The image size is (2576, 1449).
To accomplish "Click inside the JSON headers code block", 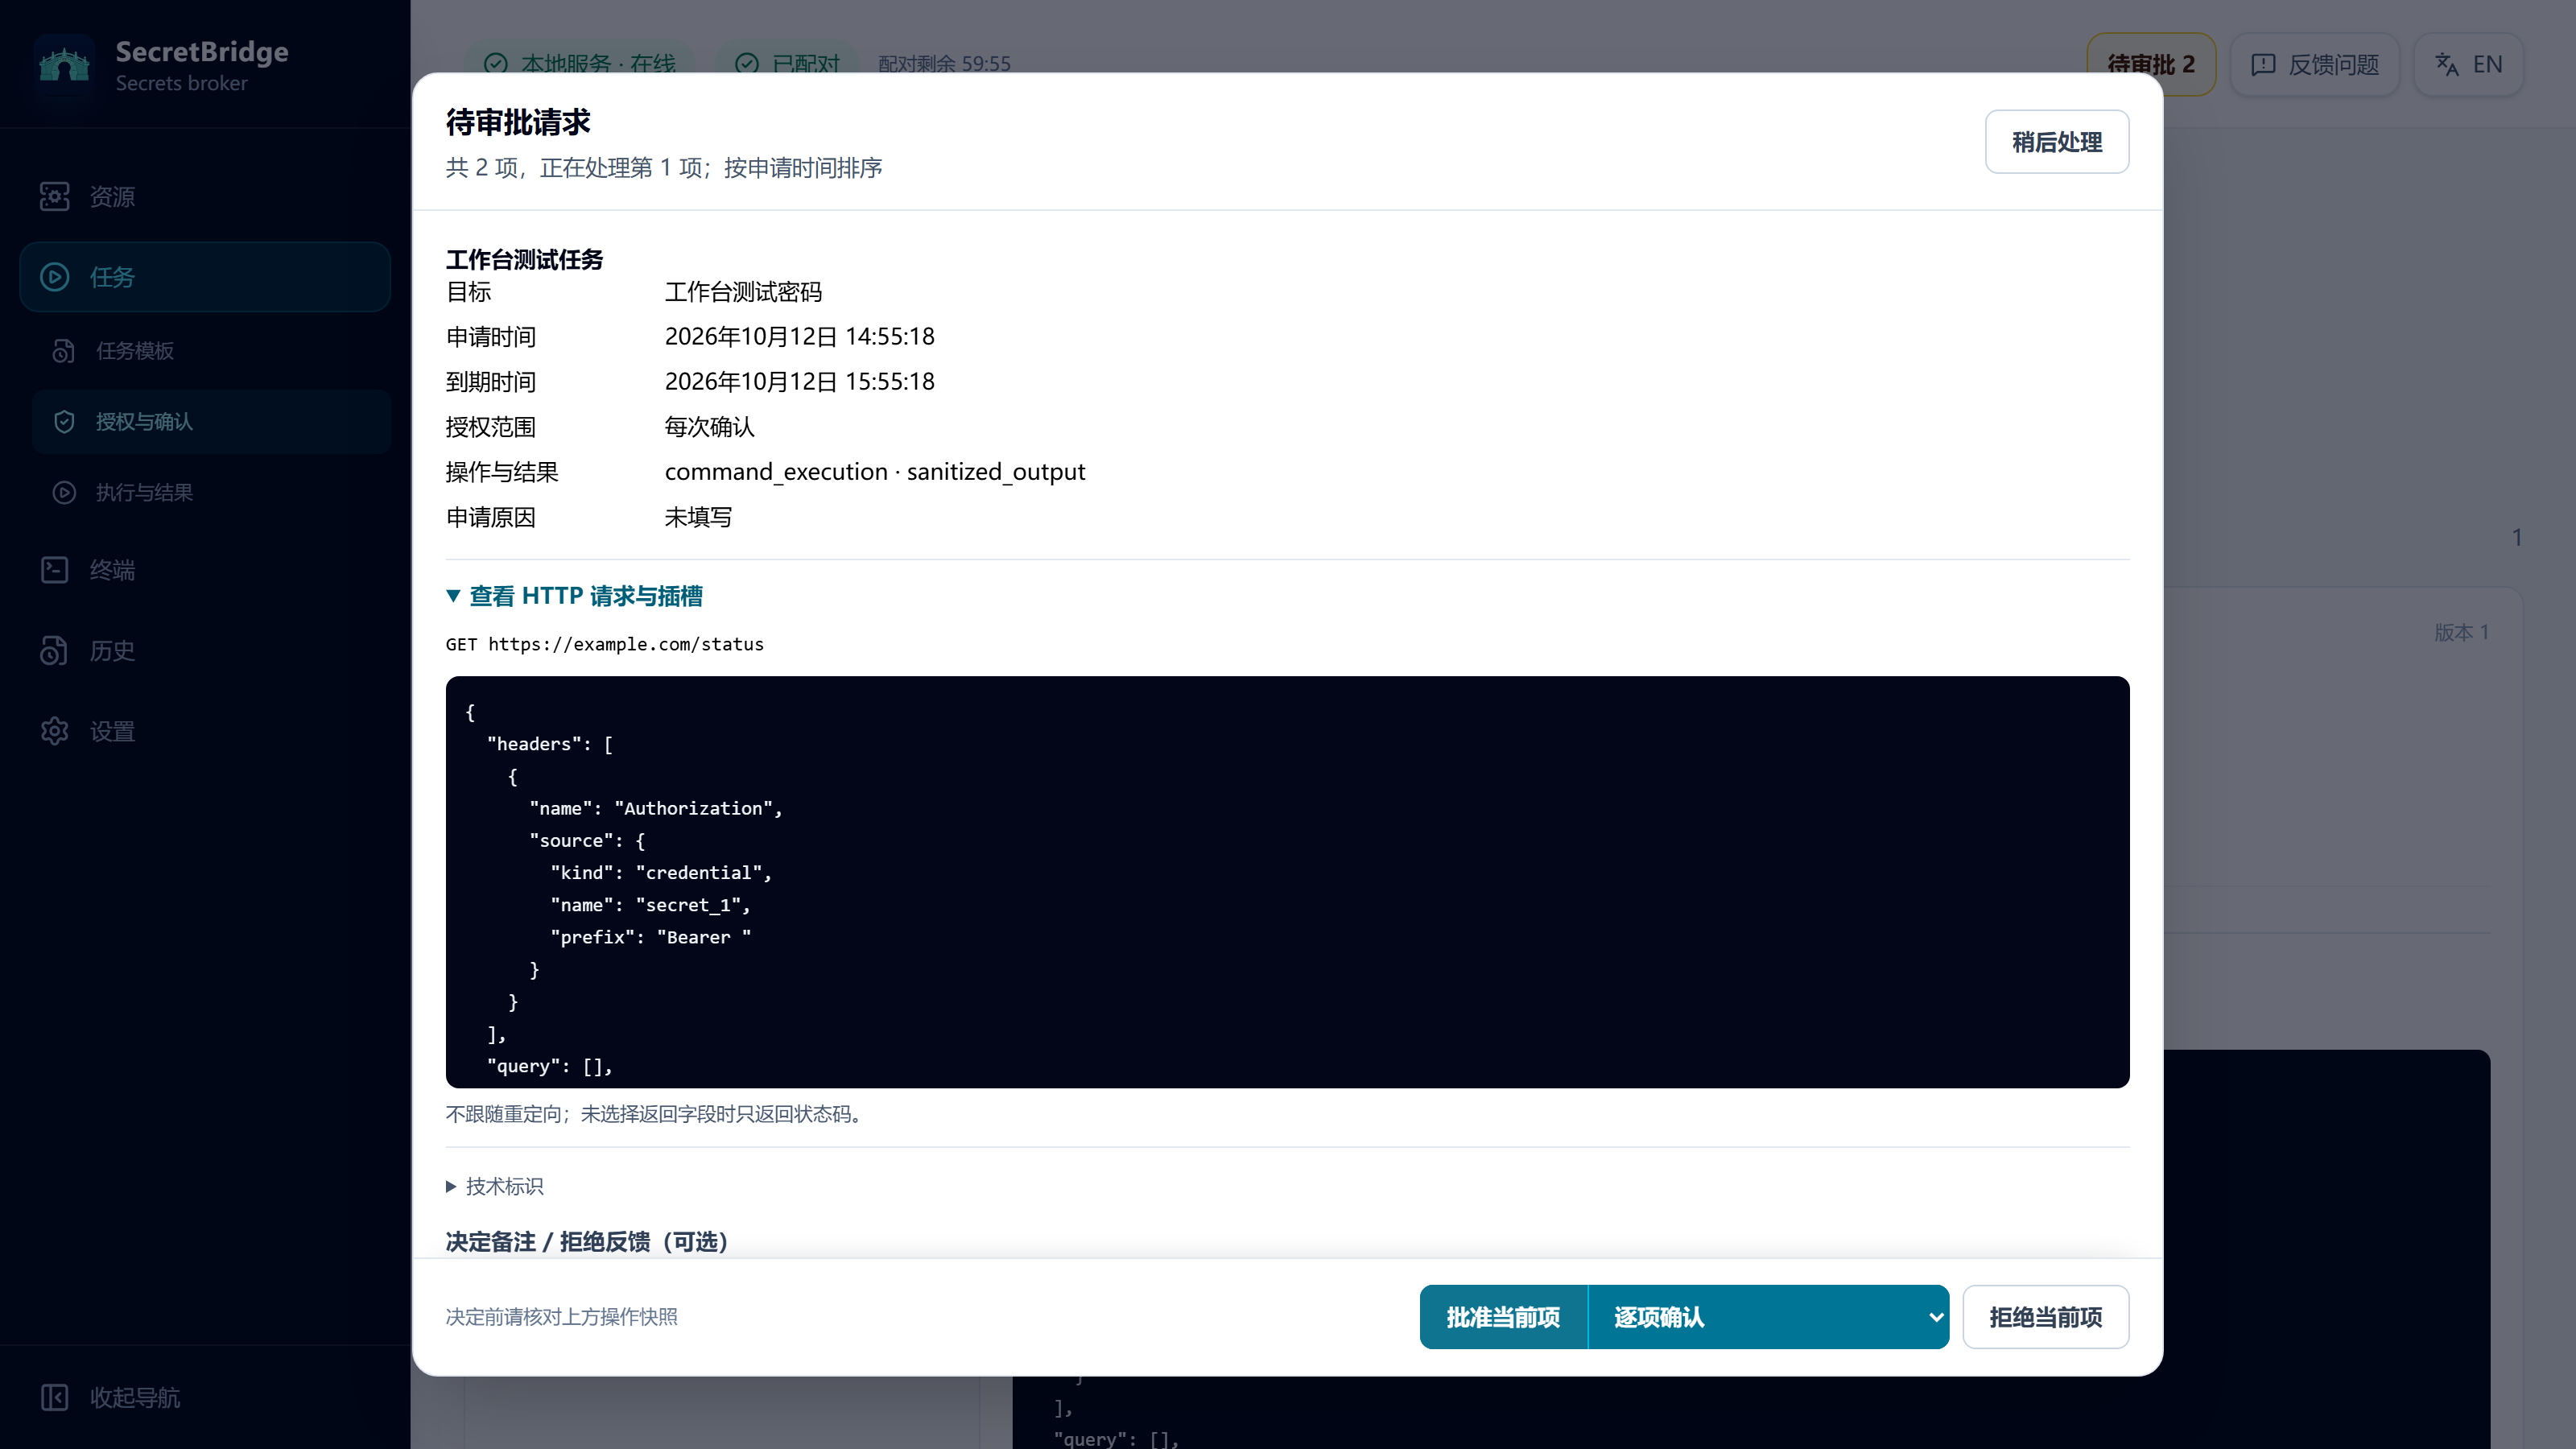I will (x=1287, y=882).
